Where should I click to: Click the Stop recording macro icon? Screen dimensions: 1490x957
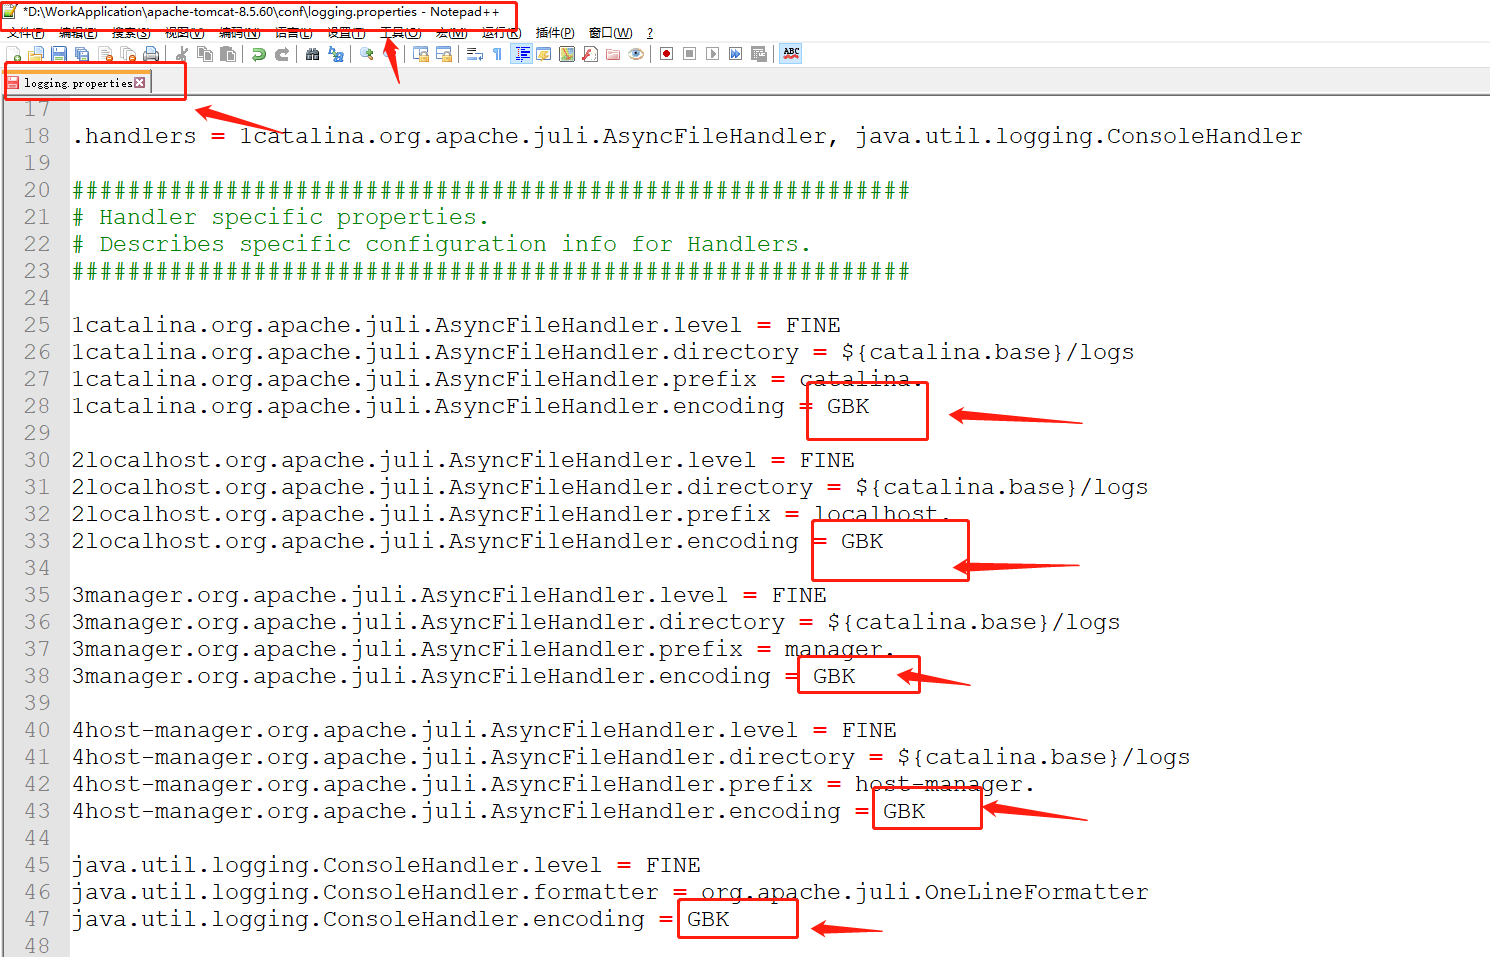[x=689, y=54]
